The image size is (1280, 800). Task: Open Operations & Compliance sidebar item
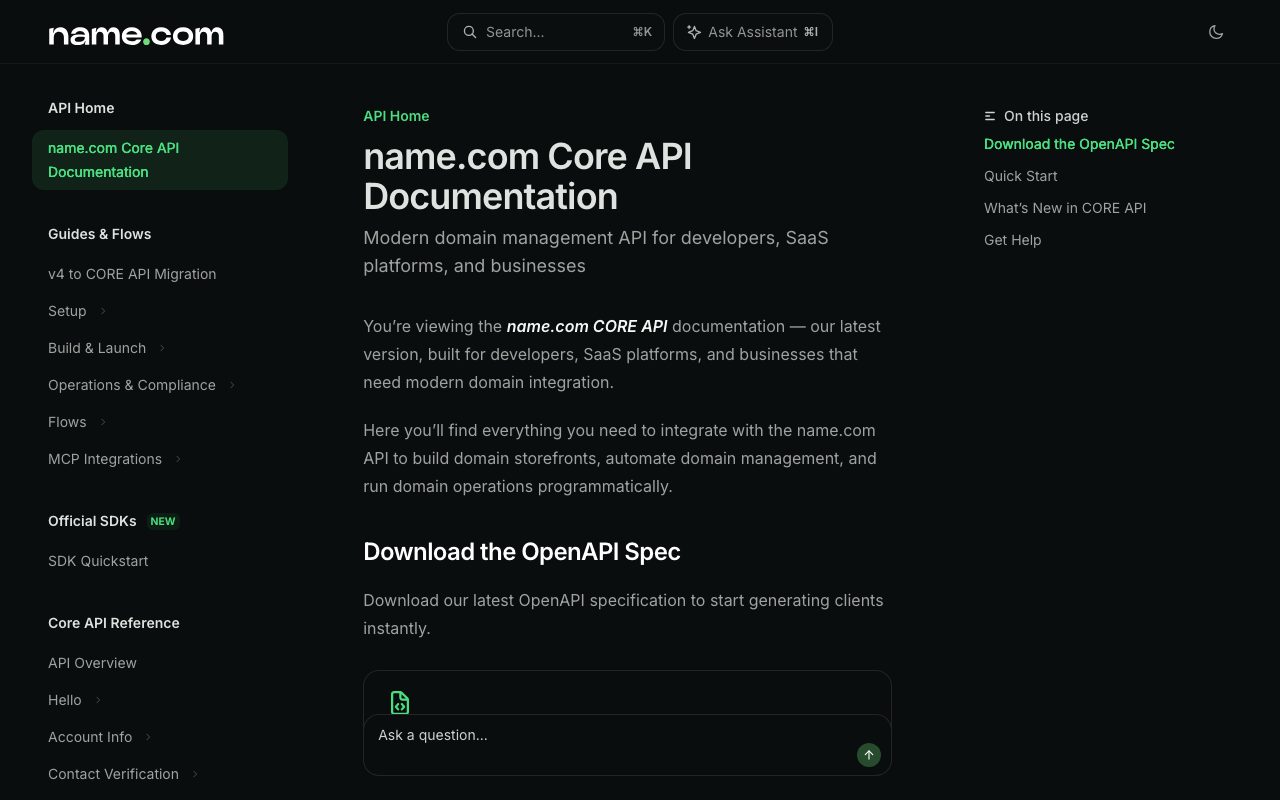coord(132,385)
